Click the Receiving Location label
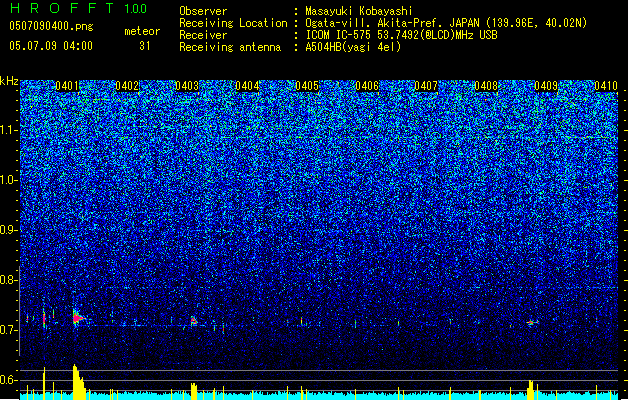Viewport: 629px width, 400px height. [x=233, y=23]
